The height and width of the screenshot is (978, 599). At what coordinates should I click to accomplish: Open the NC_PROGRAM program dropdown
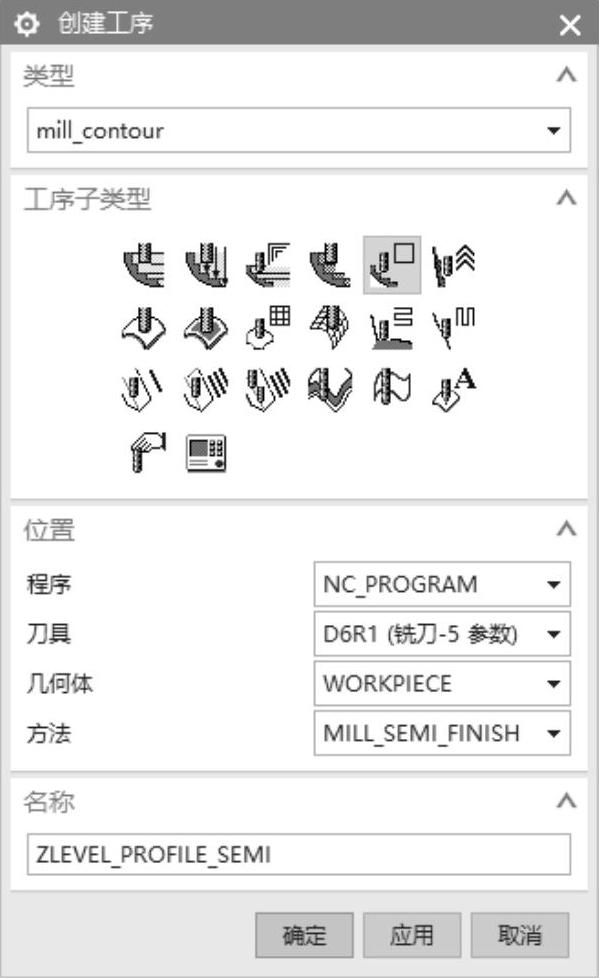442,584
